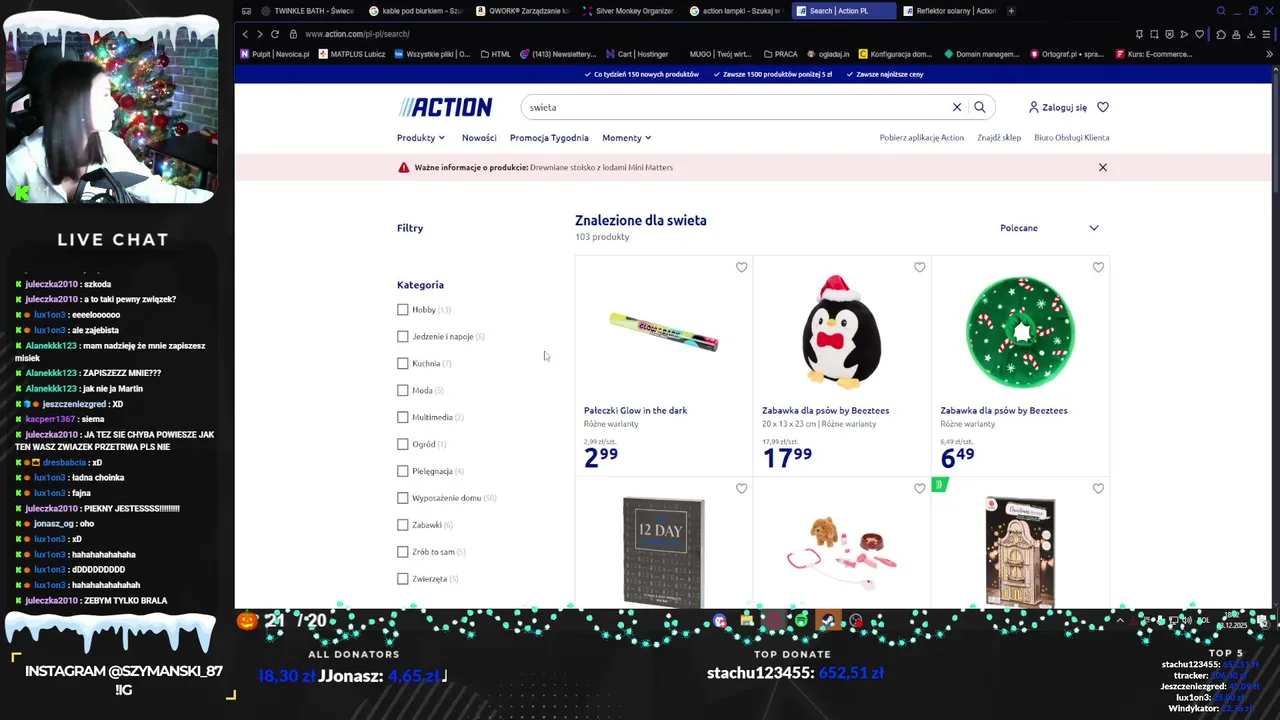Check the Kuchnia category filter
This screenshot has height=720, width=1280.
[x=403, y=364]
